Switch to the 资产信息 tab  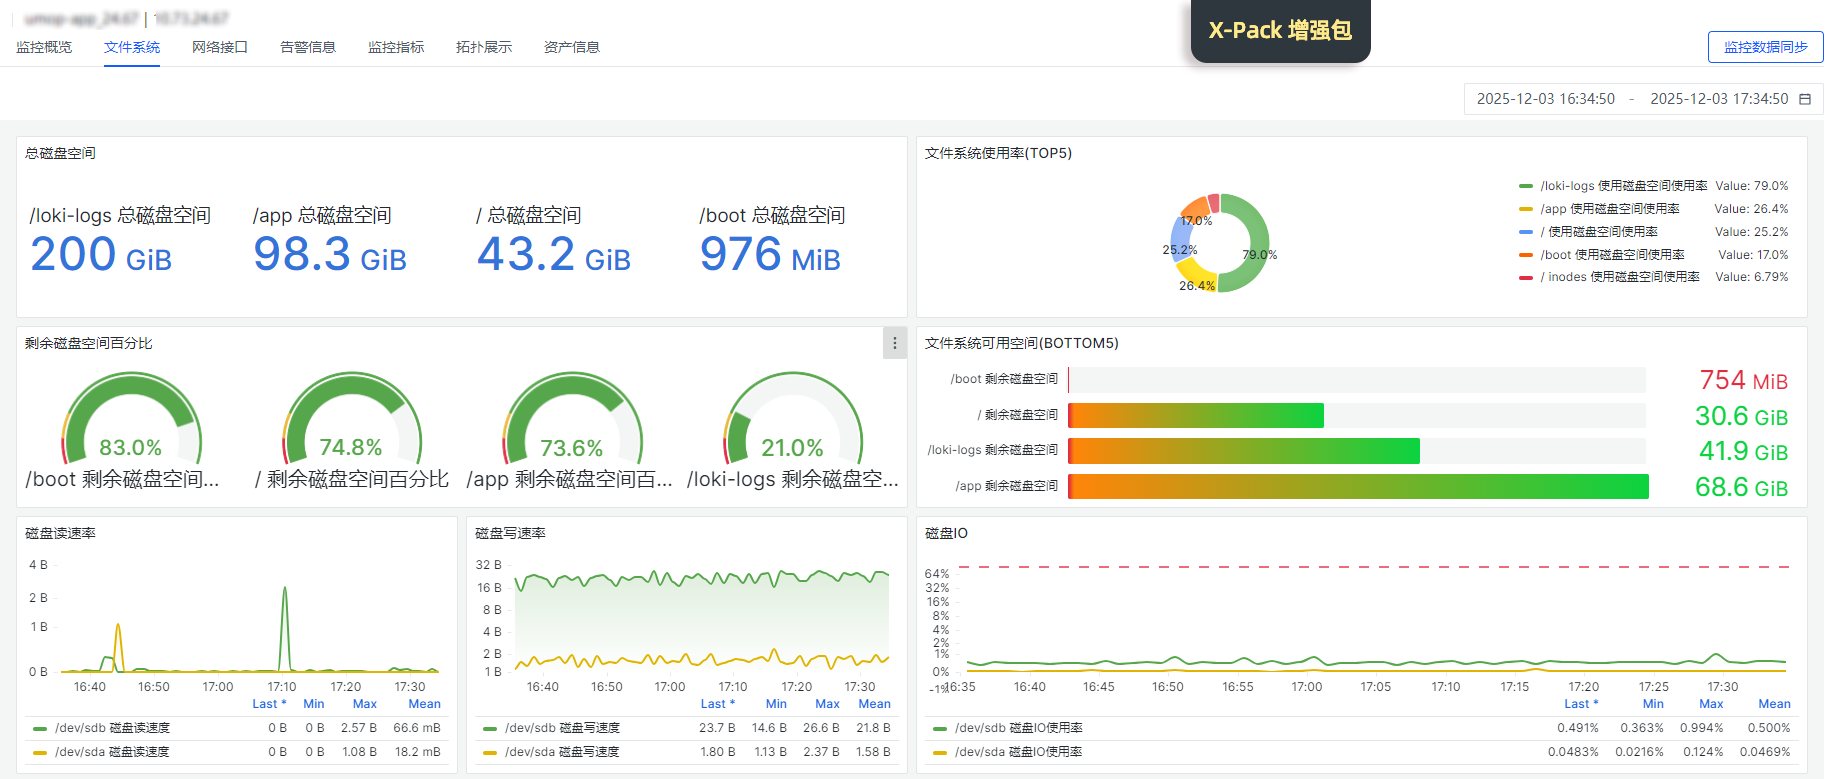click(x=572, y=47)
